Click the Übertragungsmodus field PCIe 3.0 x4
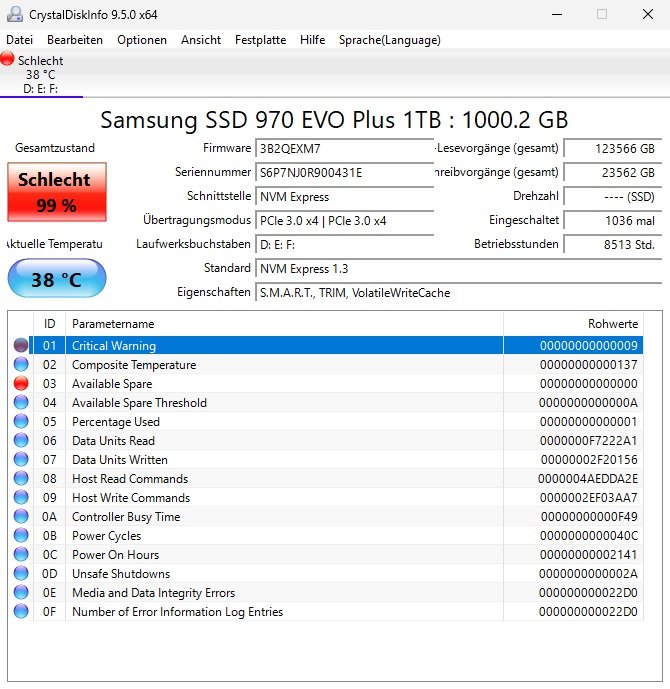Screen dimensions: 670x689 click(344, 221)
